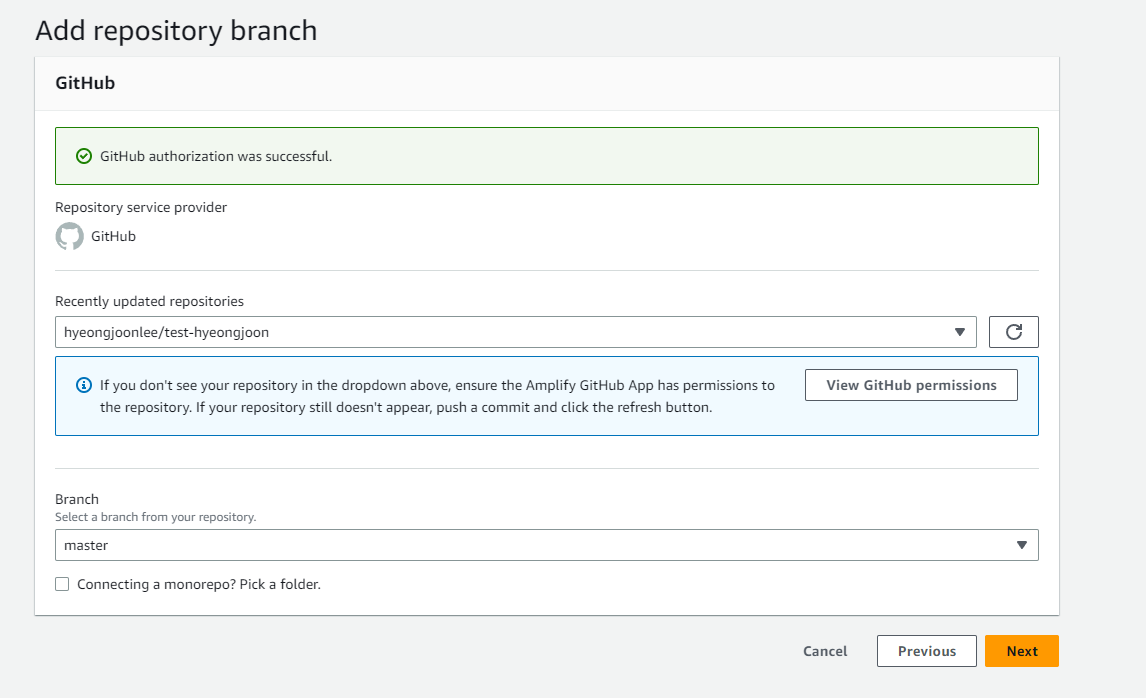Click the 'GitHub' panel header title
Image resolution: width=1146 pixels, height=698 pixels.
pyautogui.click(x=86, y=83)
